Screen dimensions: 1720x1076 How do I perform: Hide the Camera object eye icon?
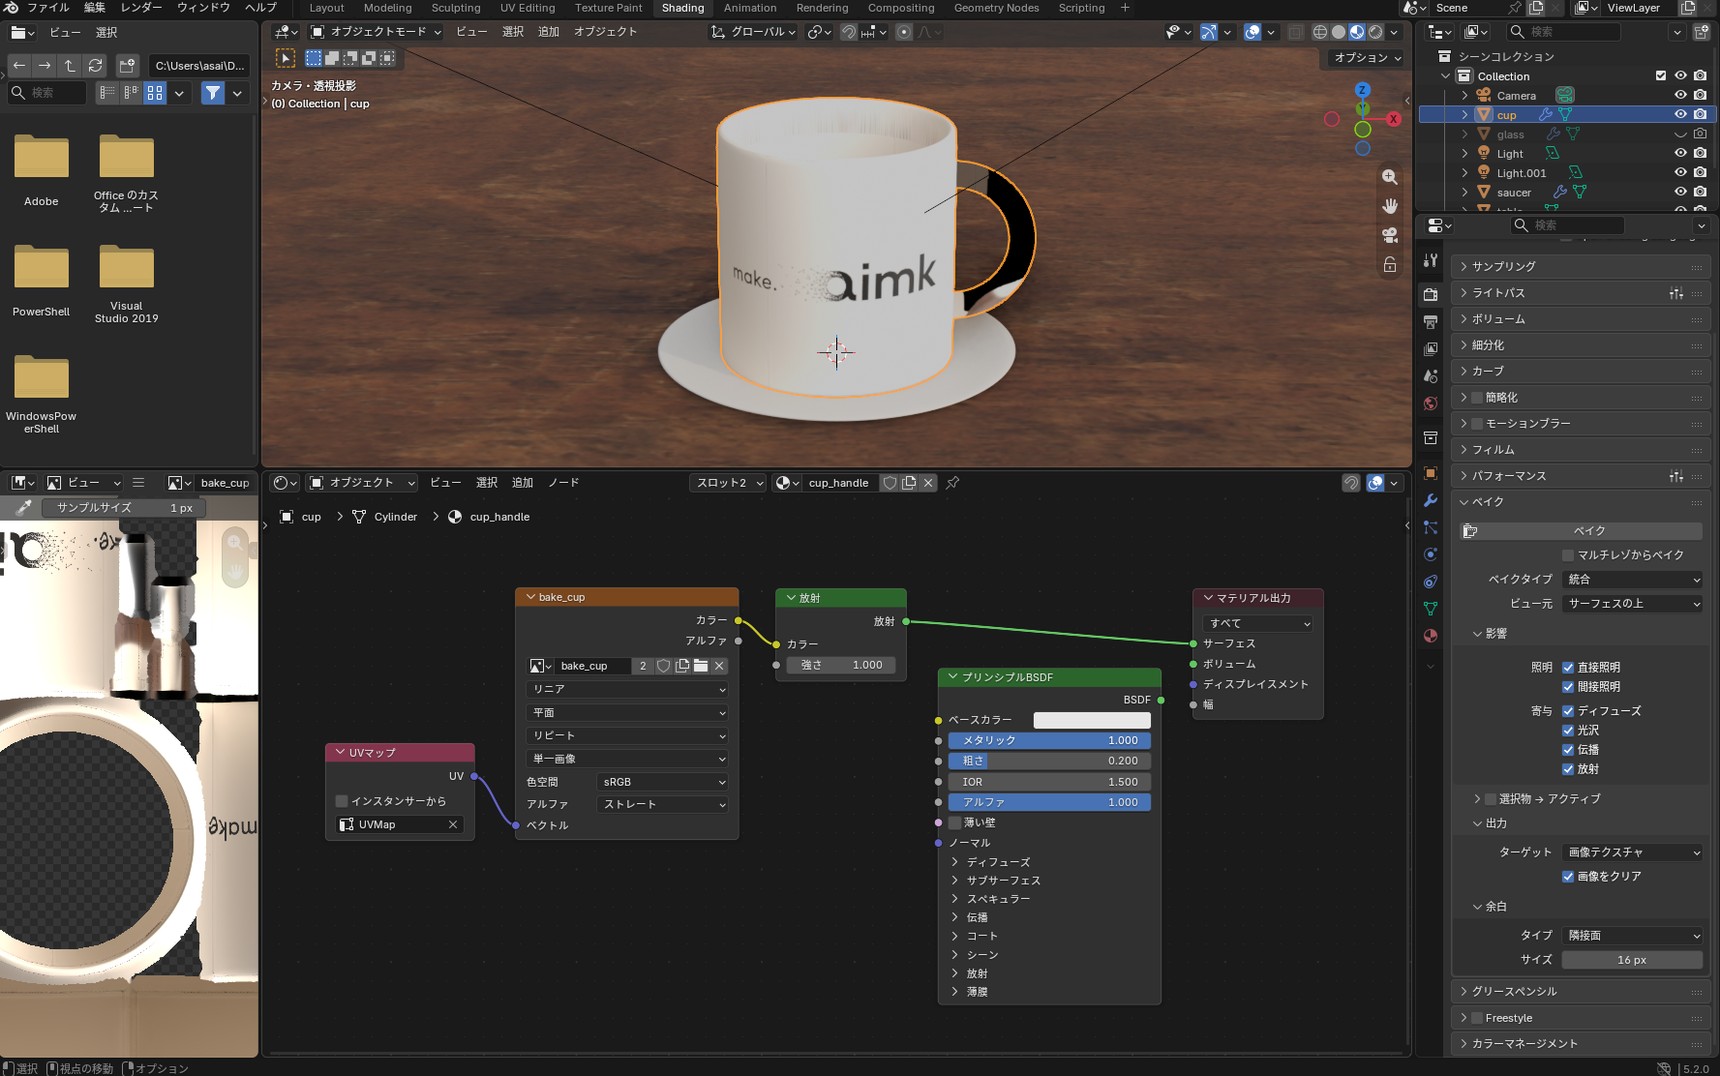[x=1680, y=96]
